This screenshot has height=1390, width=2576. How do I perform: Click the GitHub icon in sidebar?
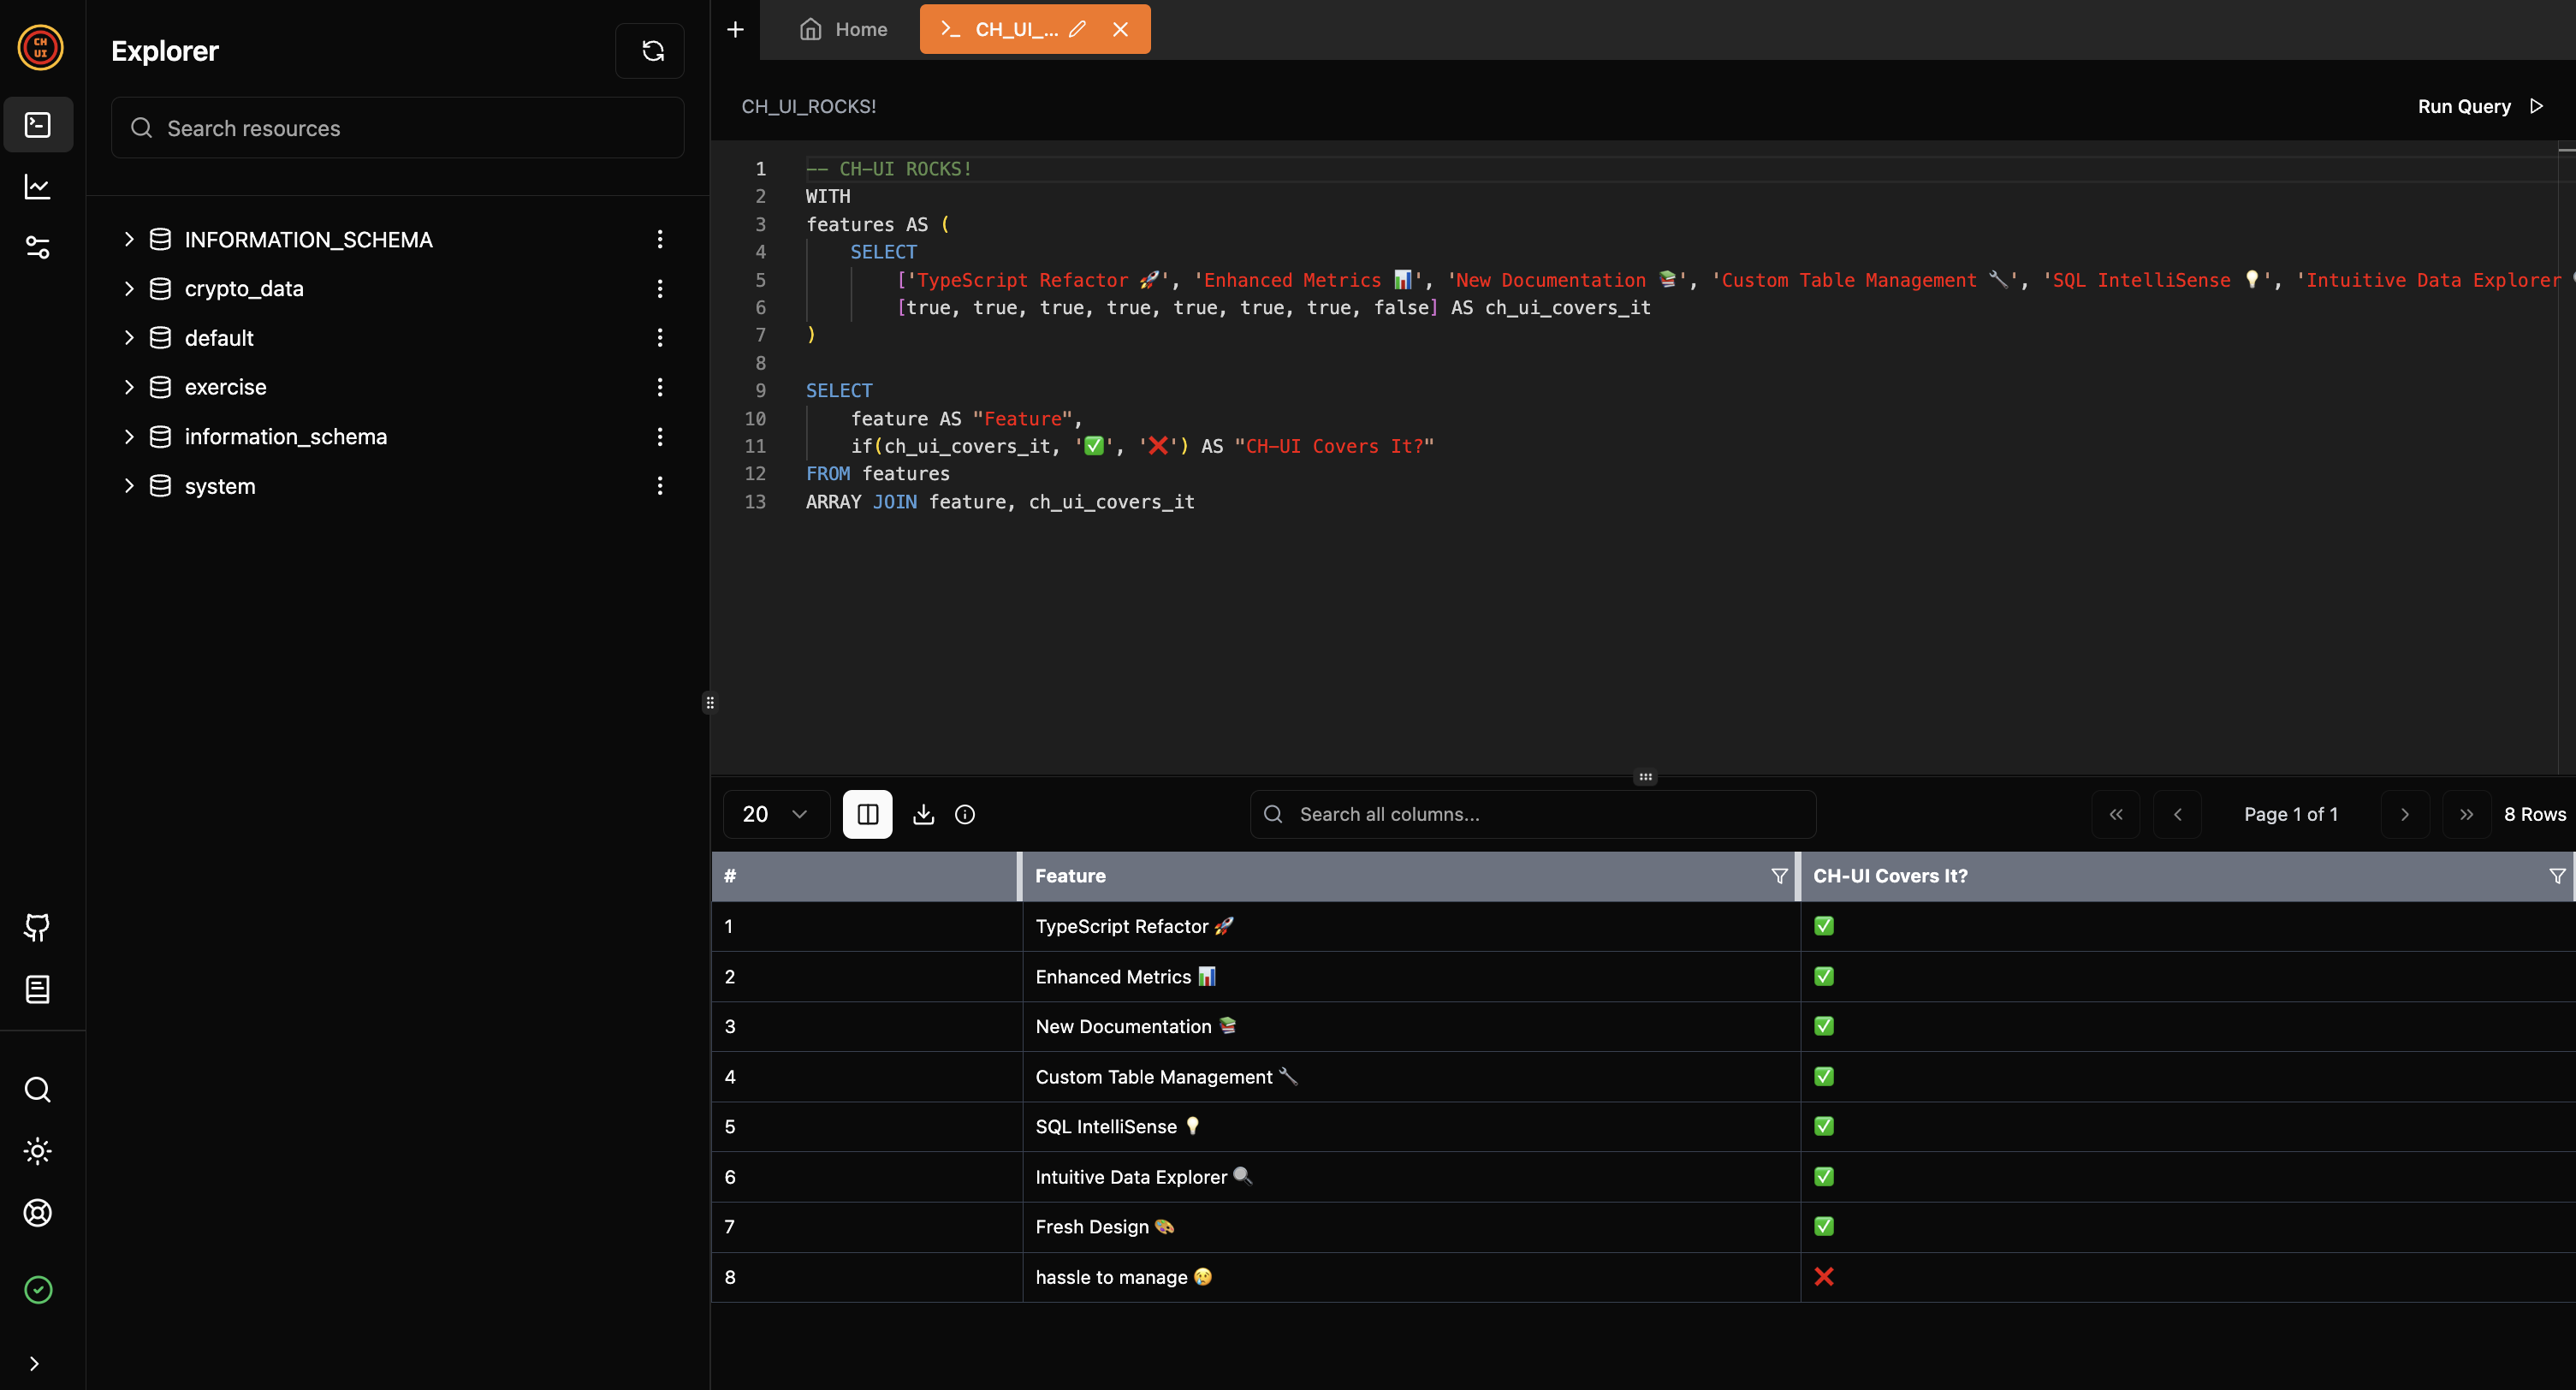(37, 927)
